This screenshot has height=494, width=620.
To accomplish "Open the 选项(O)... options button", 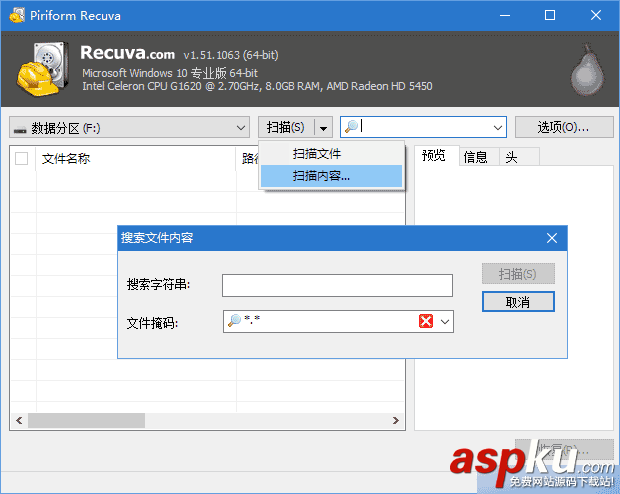I will pos(564,127).
